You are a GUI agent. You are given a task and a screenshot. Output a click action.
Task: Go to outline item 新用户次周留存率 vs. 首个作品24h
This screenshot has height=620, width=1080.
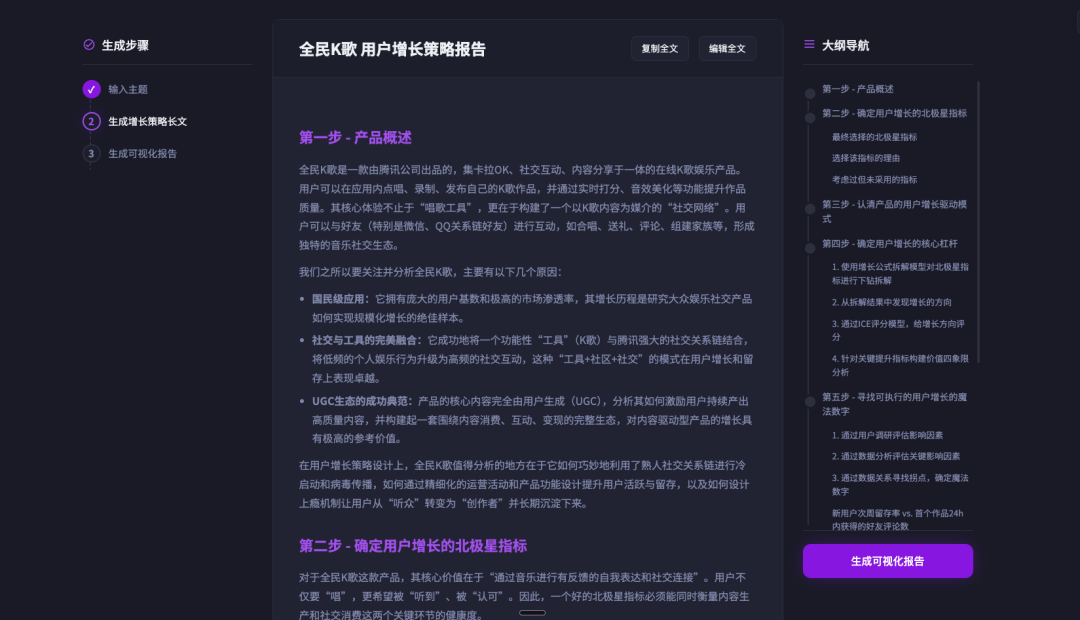point(897,519)
